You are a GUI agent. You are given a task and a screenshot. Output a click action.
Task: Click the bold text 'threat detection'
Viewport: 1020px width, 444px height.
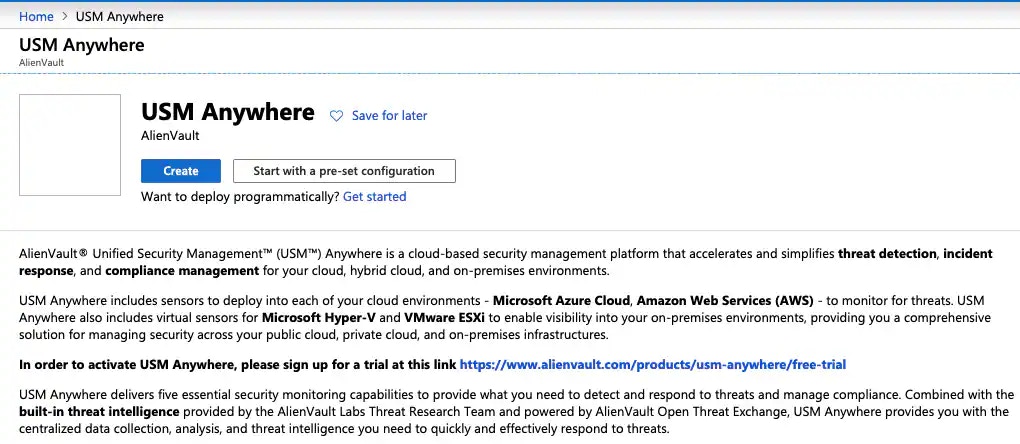(x=887, y=254)
